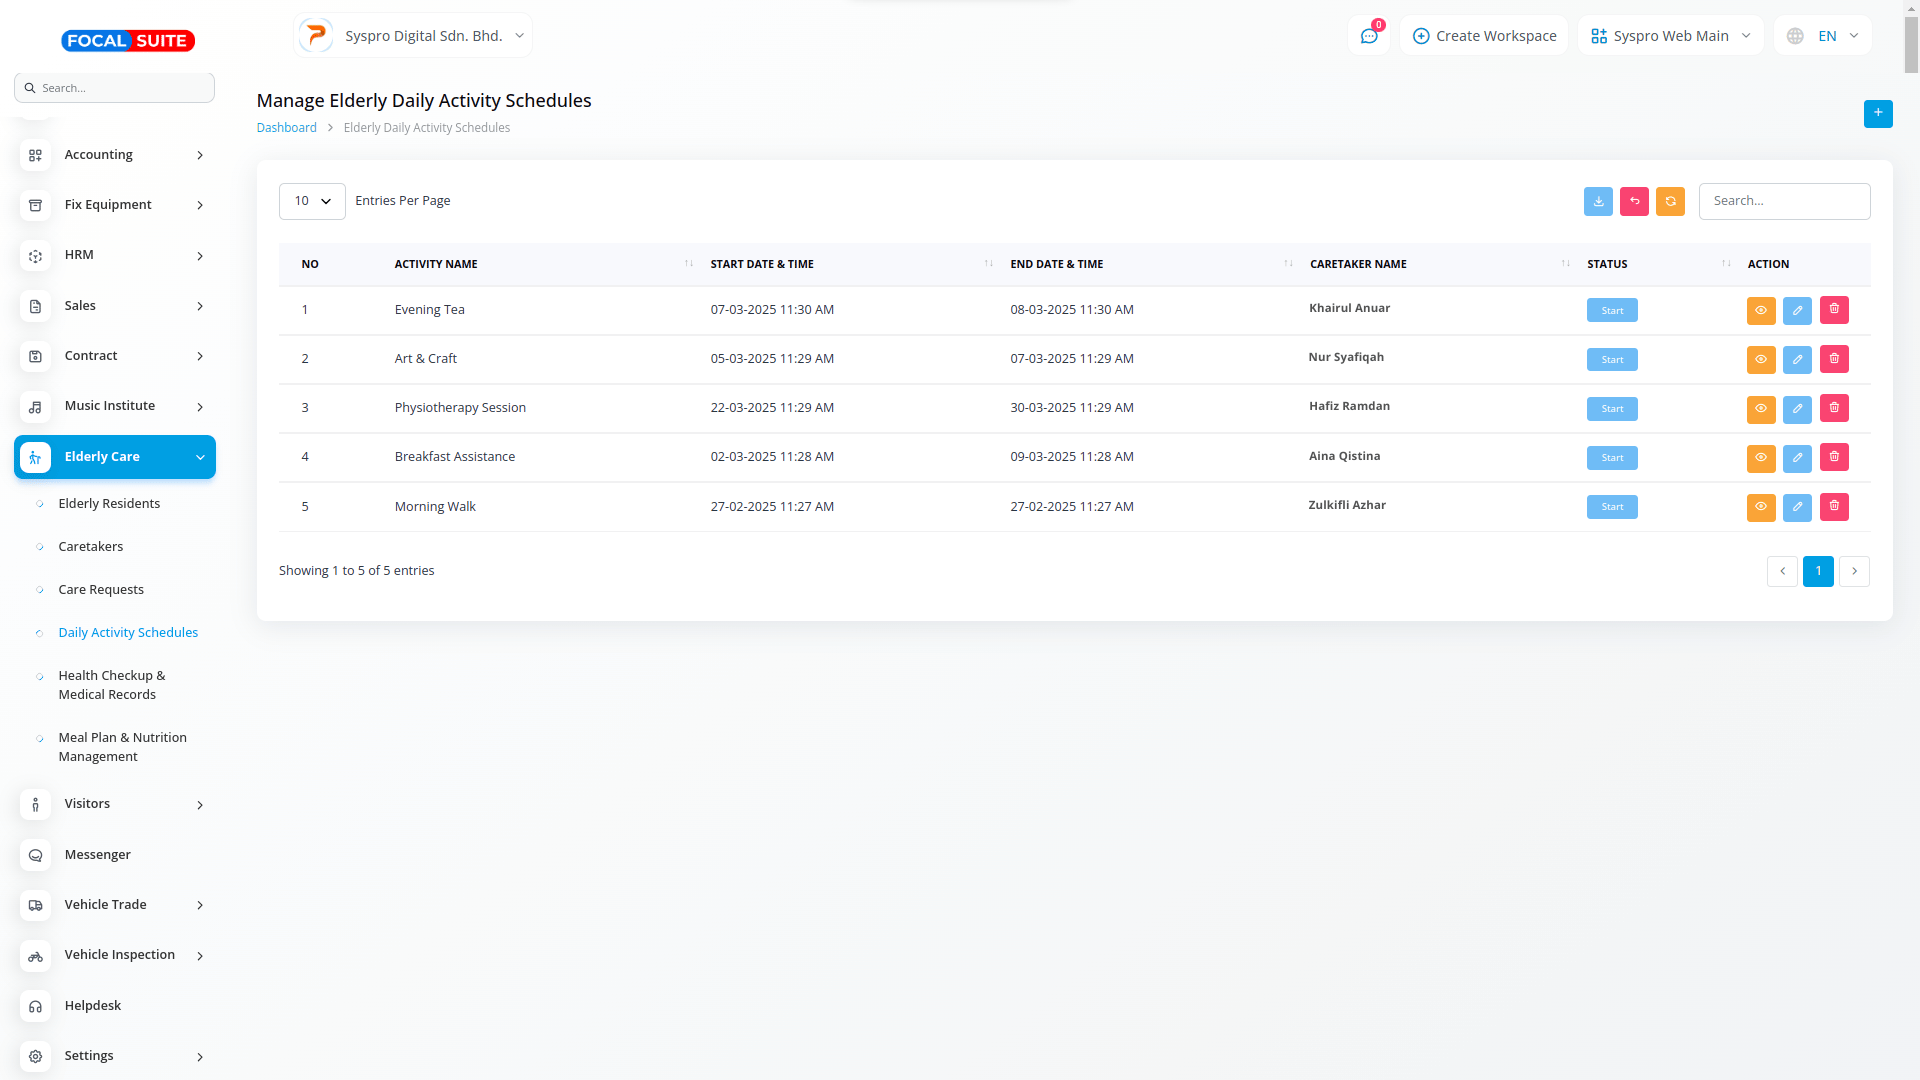Expand the Accounting sidebar menu
This screenshot has width=1920, height=1080.
tap(115, 155)
